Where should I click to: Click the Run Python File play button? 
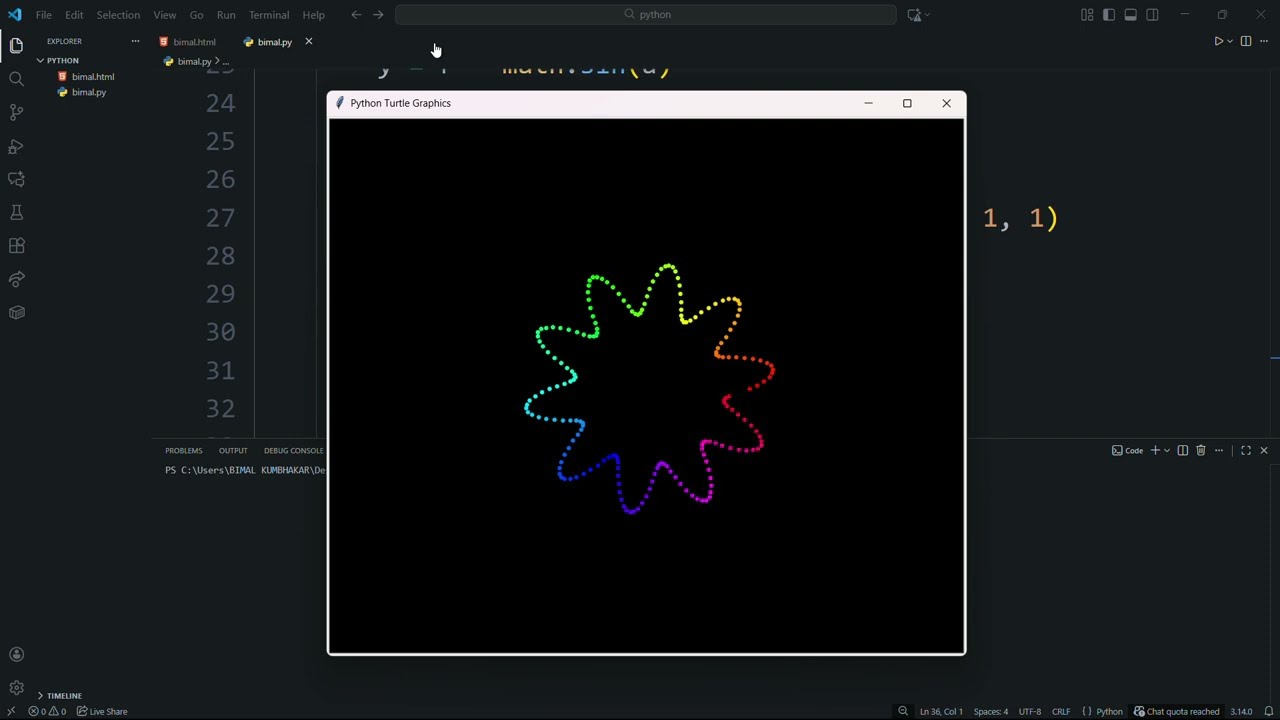tap(1218, 41)
